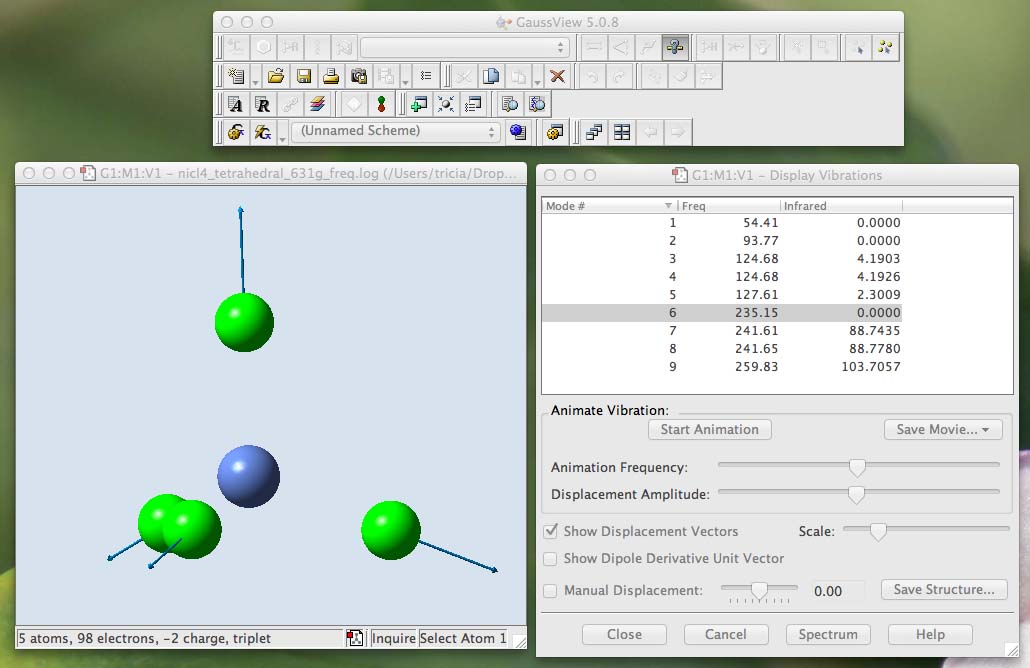Click the Open file folder icon
This screenshot has height=668, width=1030.
pos(276,76)
